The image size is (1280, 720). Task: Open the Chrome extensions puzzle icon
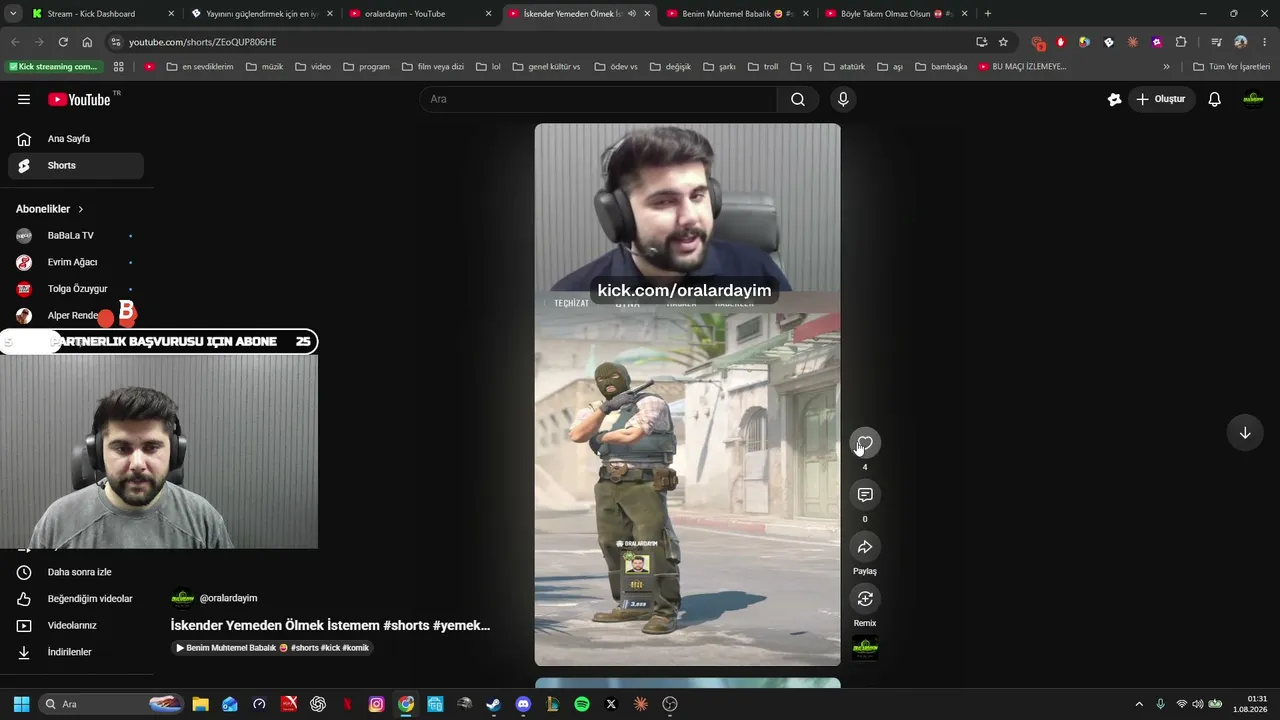[1181, 42]
